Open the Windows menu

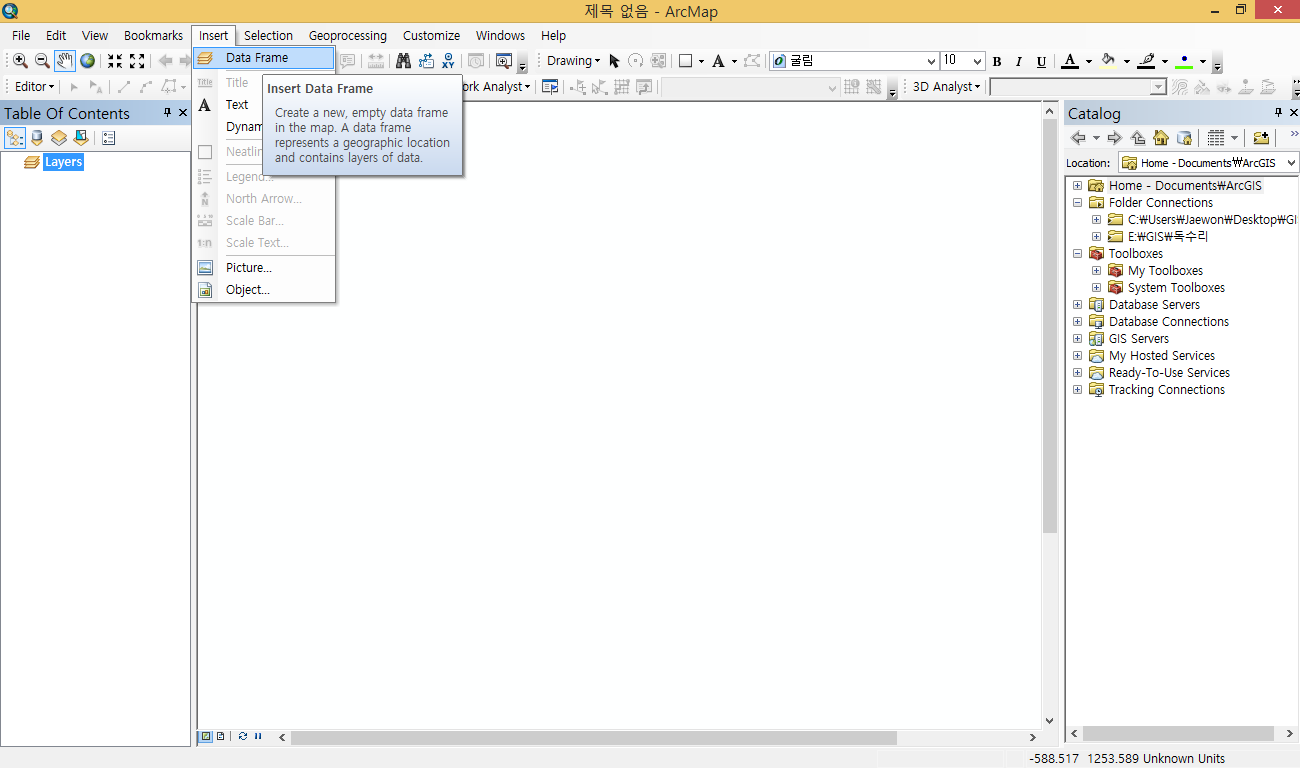click(500, 35)
